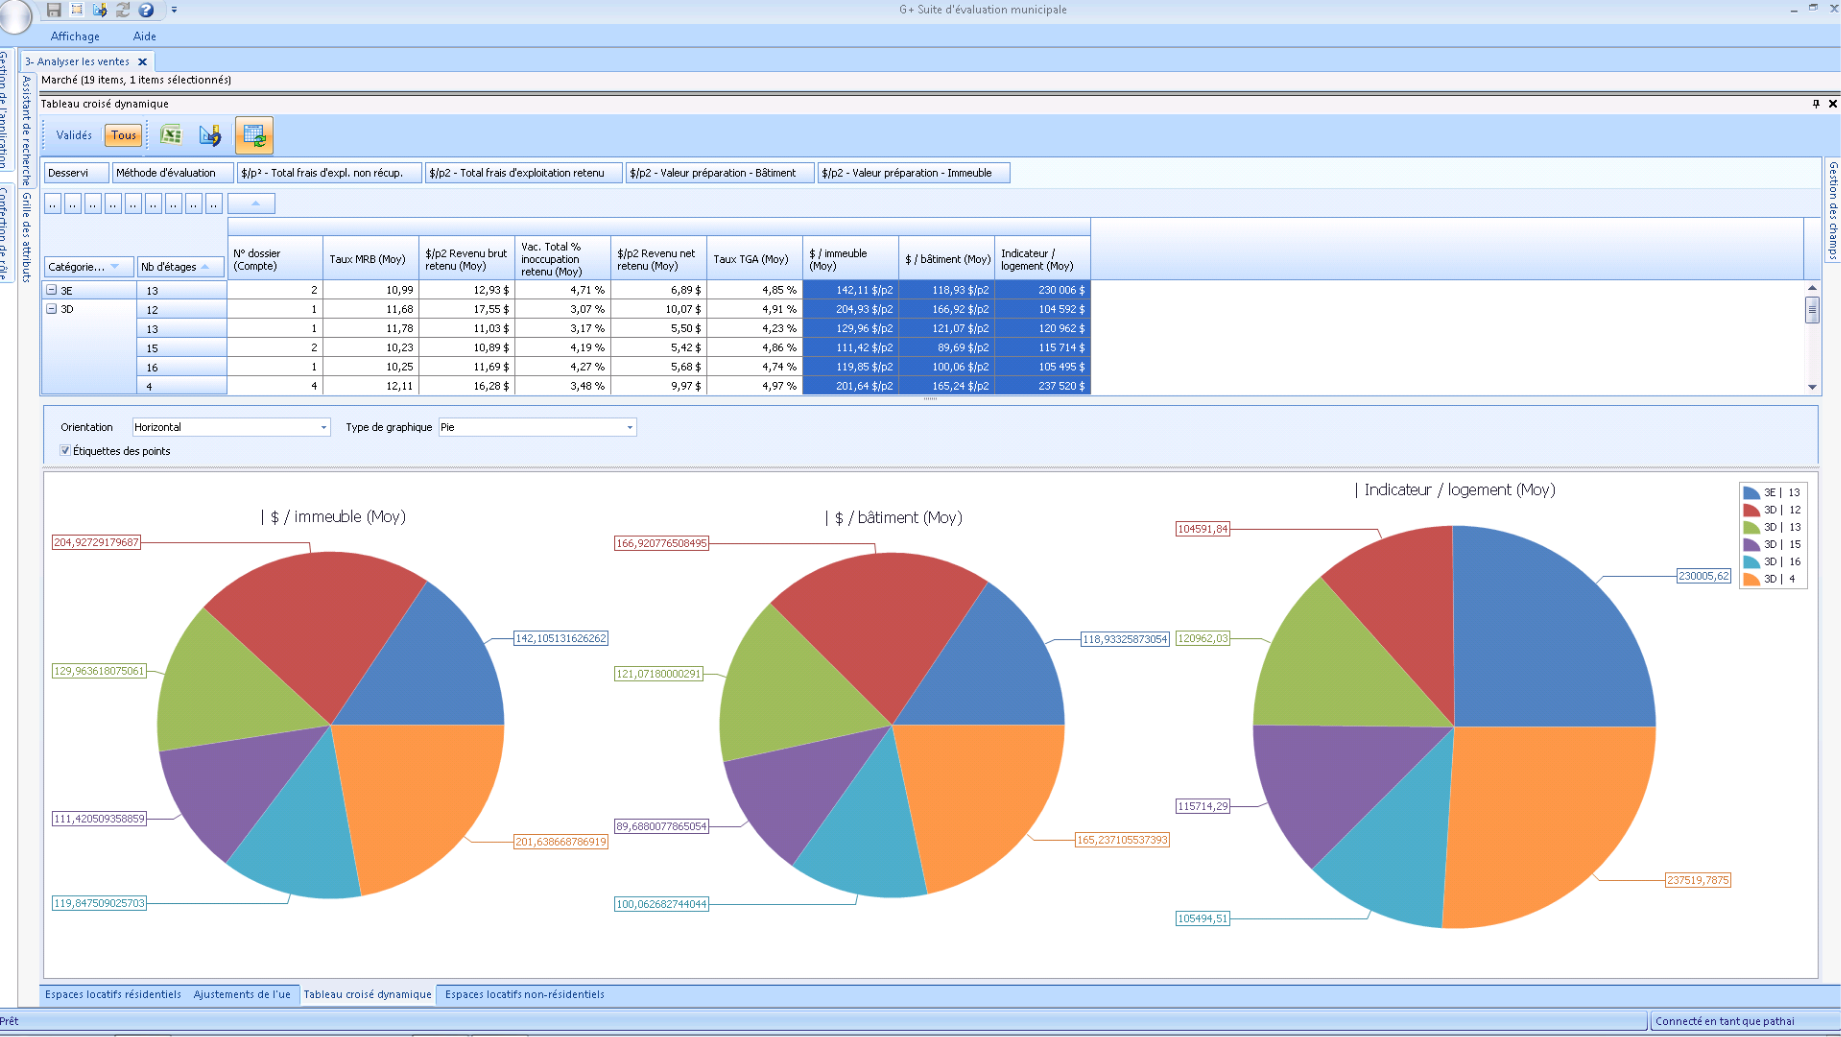
Task: Click the refresh arrows icon in top toolbar
Action: [x=123, y=10]
